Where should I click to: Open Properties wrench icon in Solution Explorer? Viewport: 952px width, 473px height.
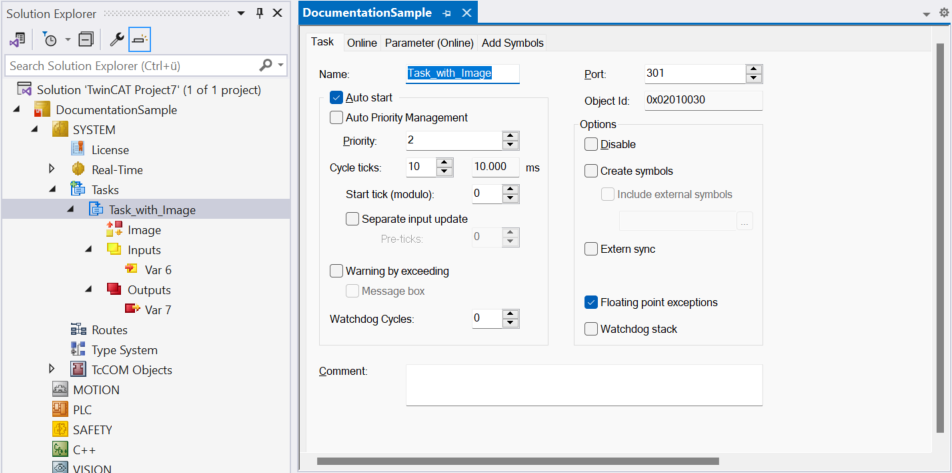(x=116, y=40)
